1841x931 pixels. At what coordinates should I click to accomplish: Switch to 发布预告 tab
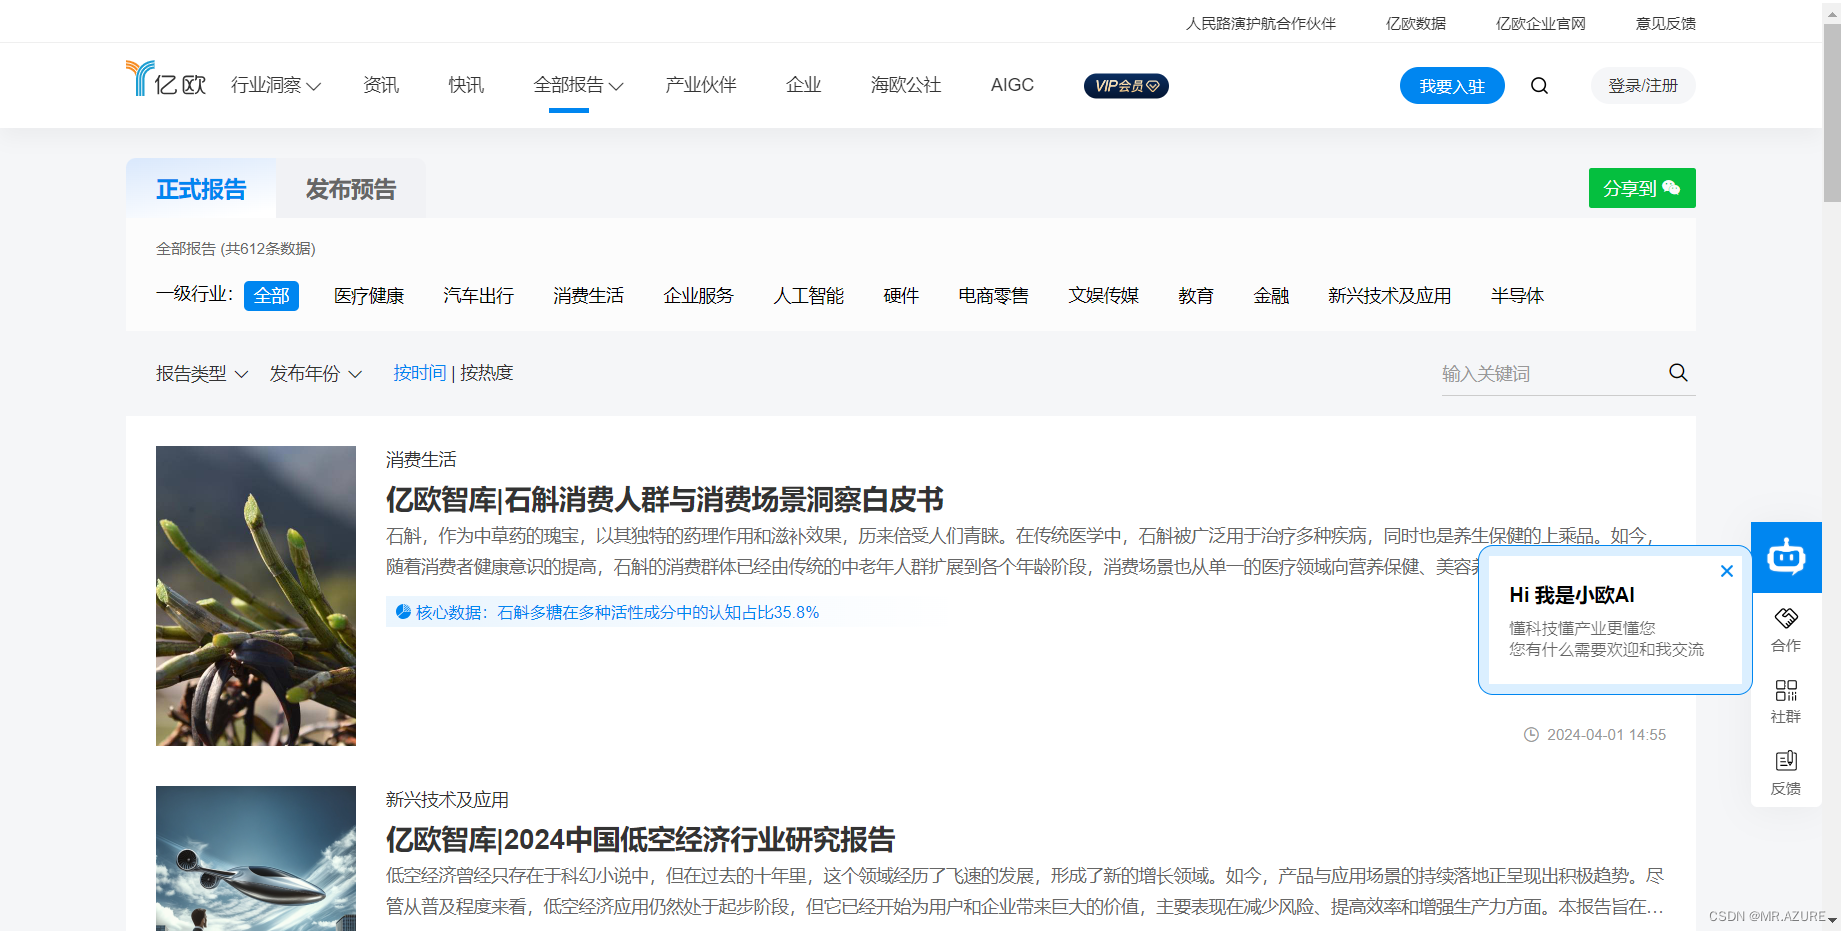coord(351,189)
